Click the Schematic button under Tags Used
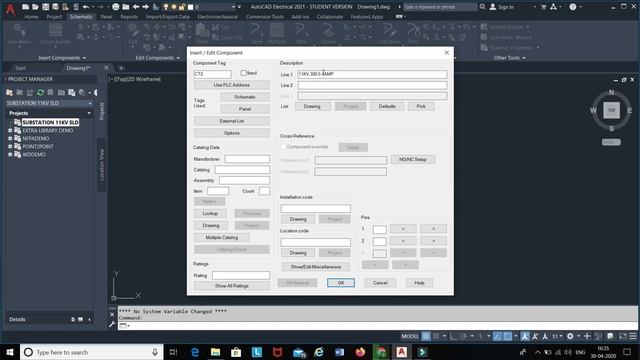 [x=245, y=97]
